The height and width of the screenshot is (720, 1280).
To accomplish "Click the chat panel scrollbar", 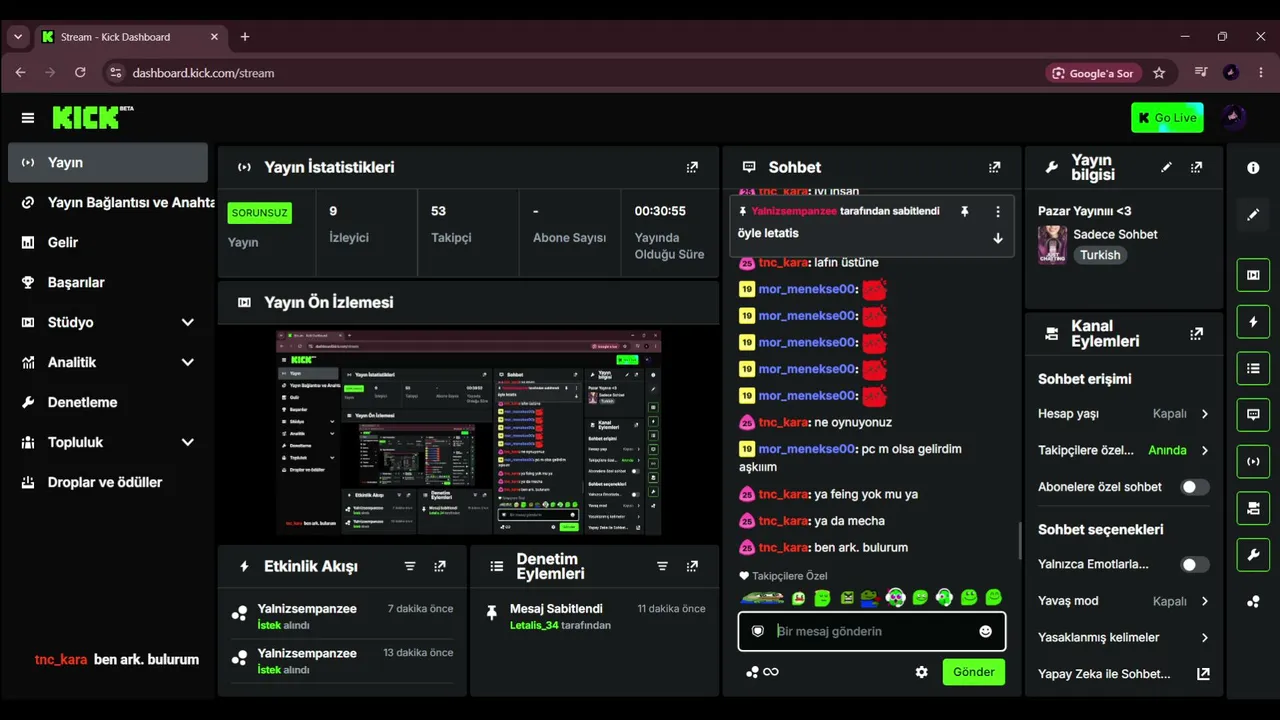I will pos(1019,540).
